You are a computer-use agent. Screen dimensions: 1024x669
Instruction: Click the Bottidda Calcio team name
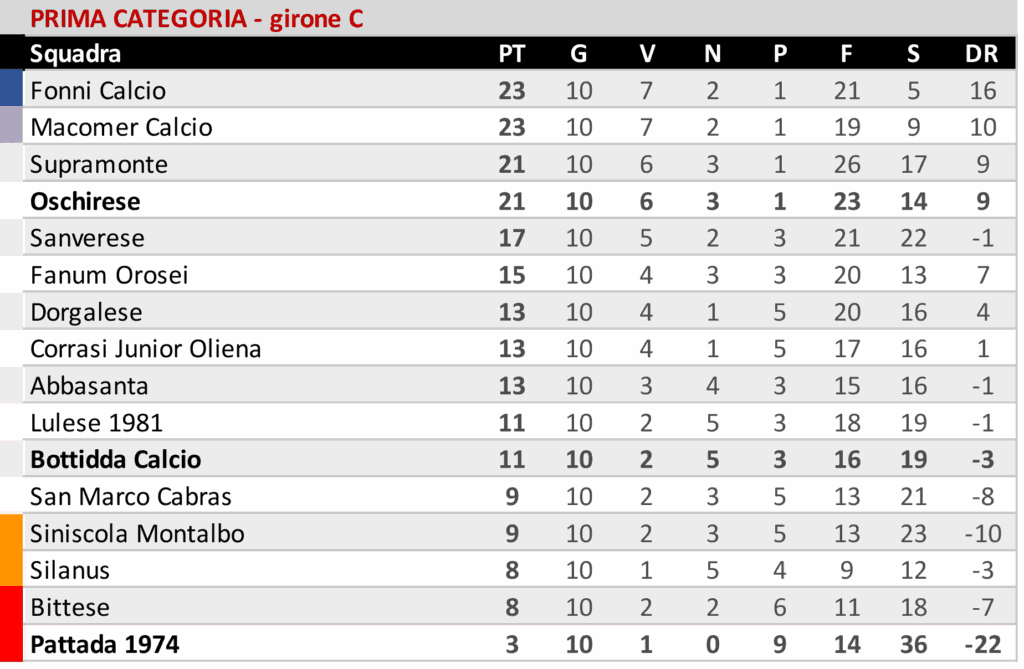[x=115, y=460]
